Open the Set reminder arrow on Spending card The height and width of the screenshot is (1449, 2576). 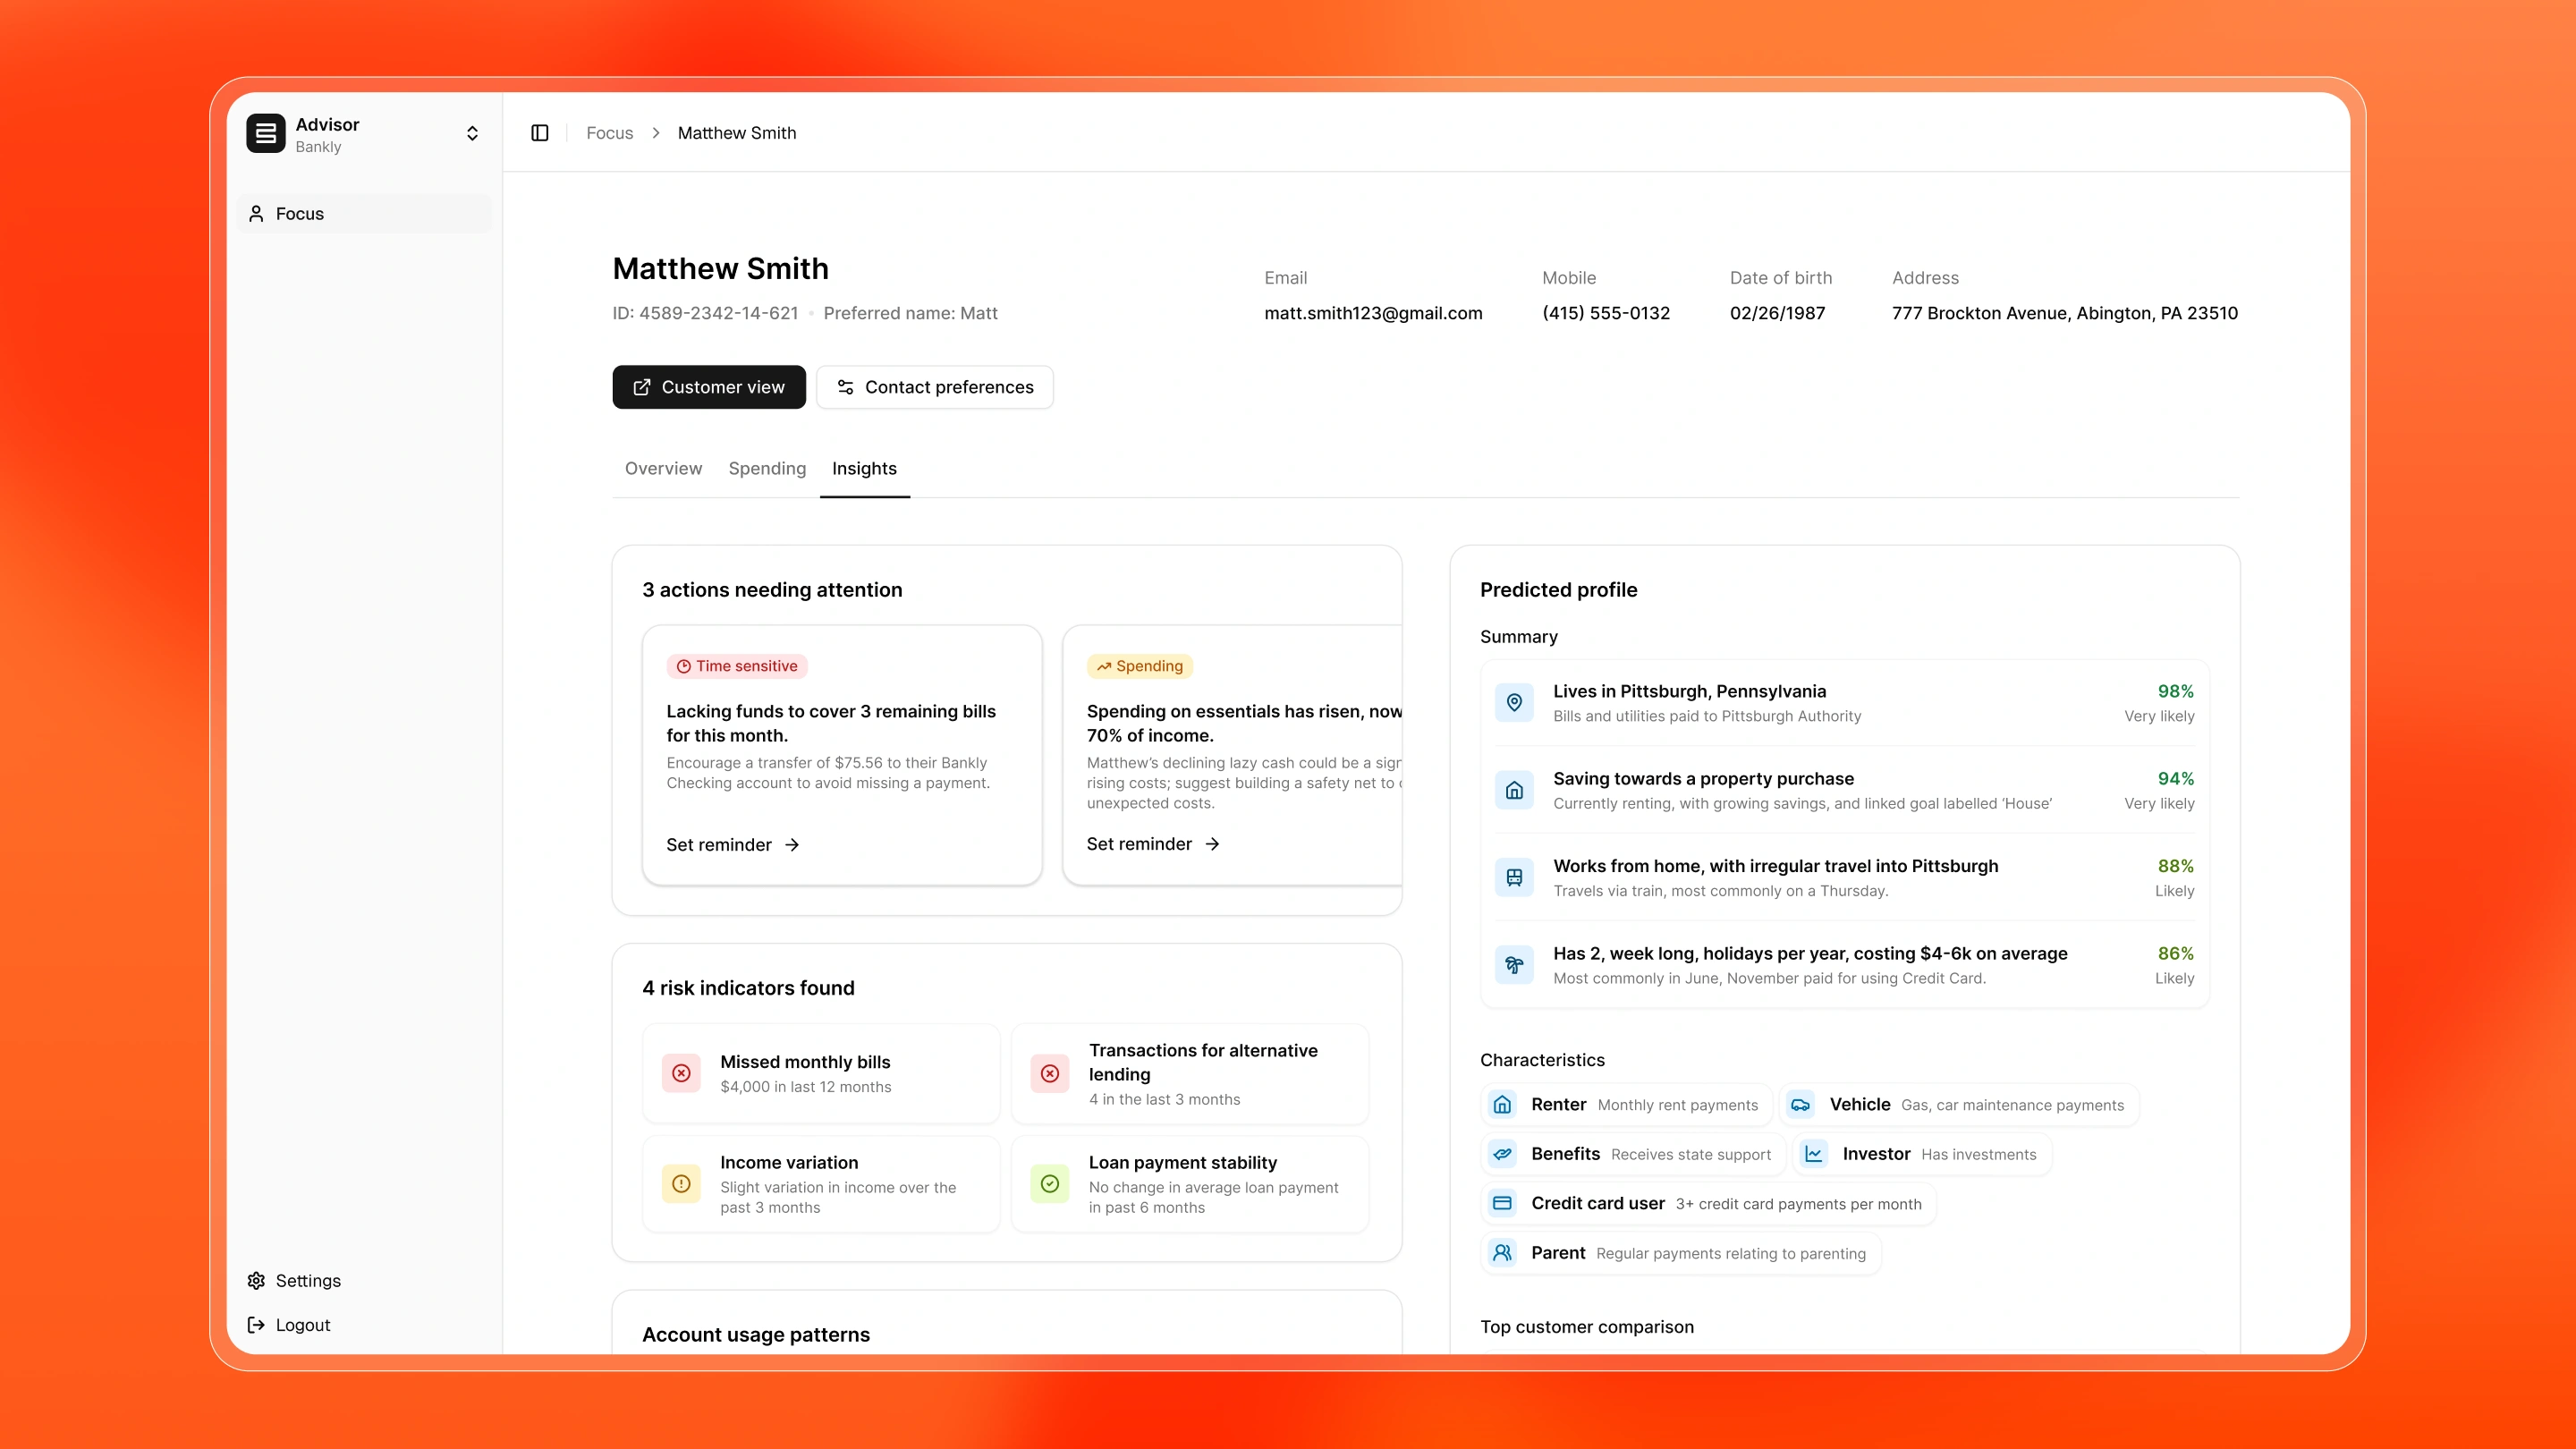(x=1213, y=844)
